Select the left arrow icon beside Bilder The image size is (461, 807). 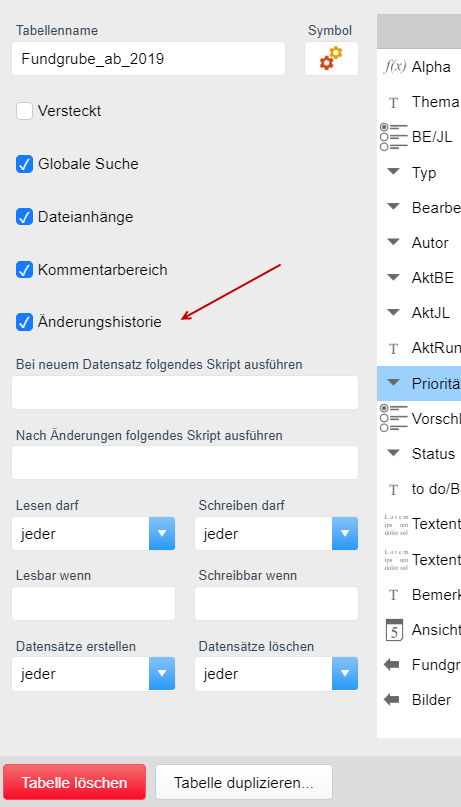coord(392,700)
